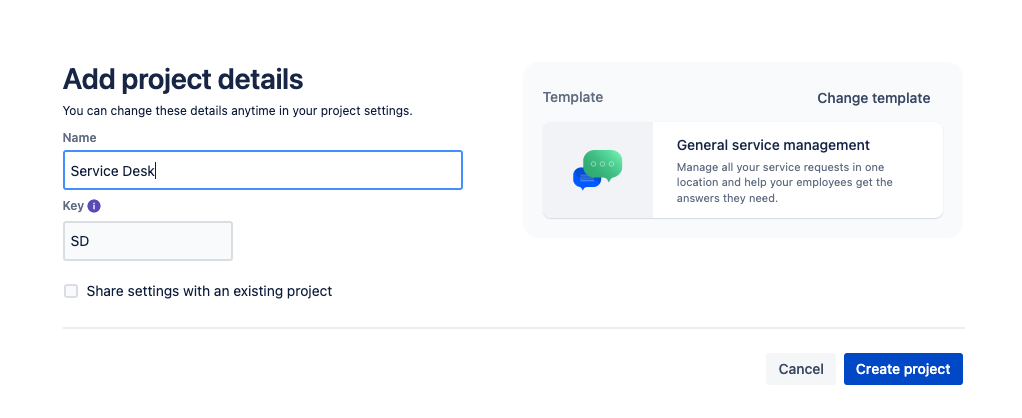Click the Name field label

click(x=79, y=137)
